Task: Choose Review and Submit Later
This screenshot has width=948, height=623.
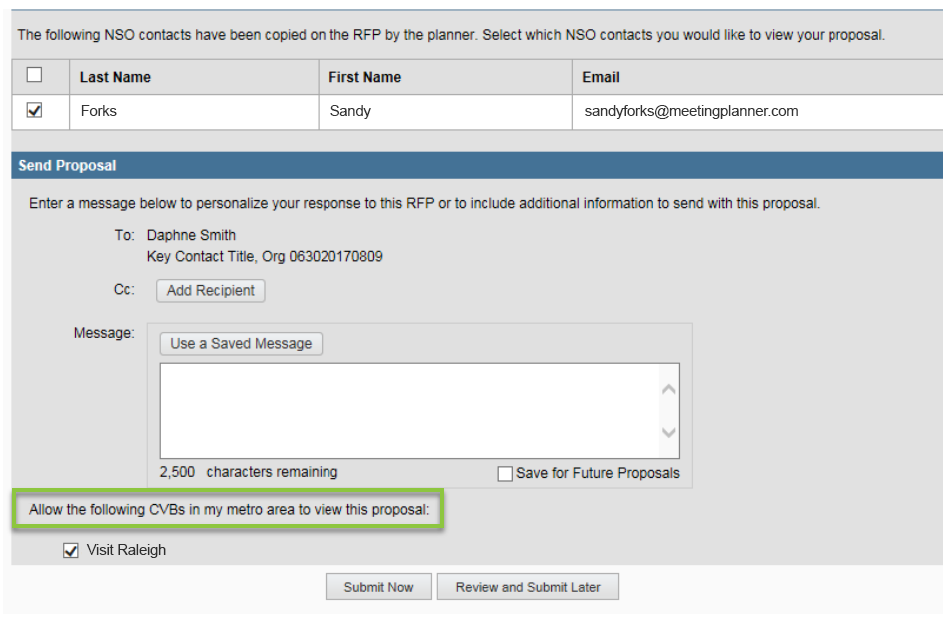Action: pos(528,587)
